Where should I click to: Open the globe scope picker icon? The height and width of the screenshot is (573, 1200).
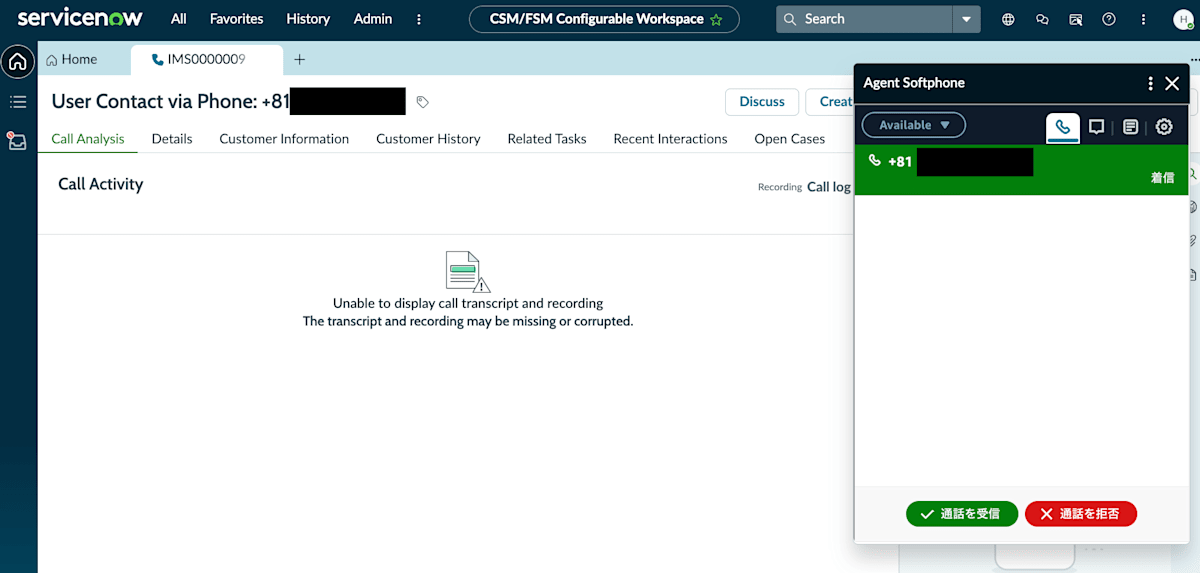click(x=1008, y=19)
